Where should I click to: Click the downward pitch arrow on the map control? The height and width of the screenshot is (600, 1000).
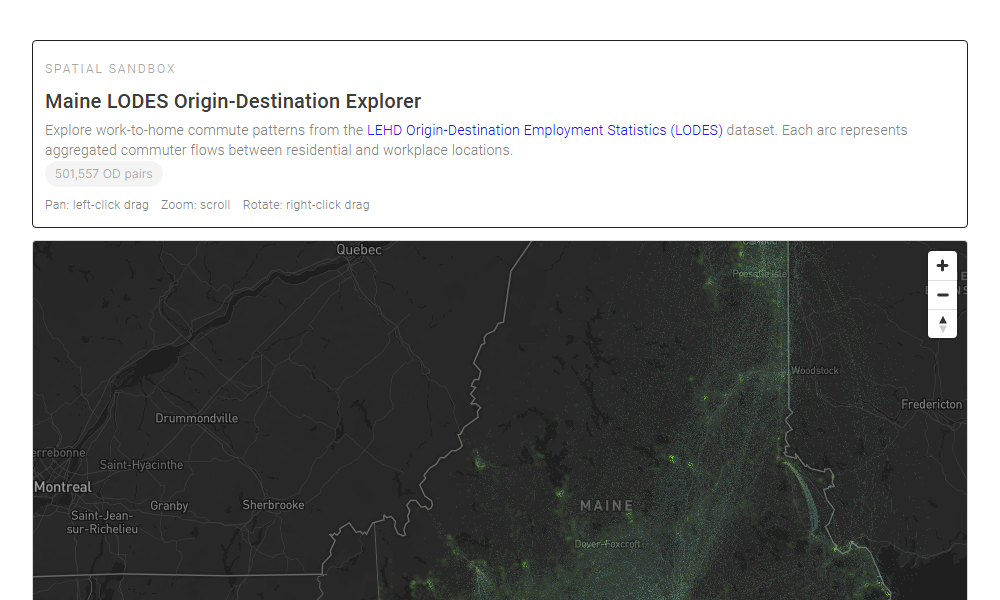pyautogui.click(x=942, y=328)
